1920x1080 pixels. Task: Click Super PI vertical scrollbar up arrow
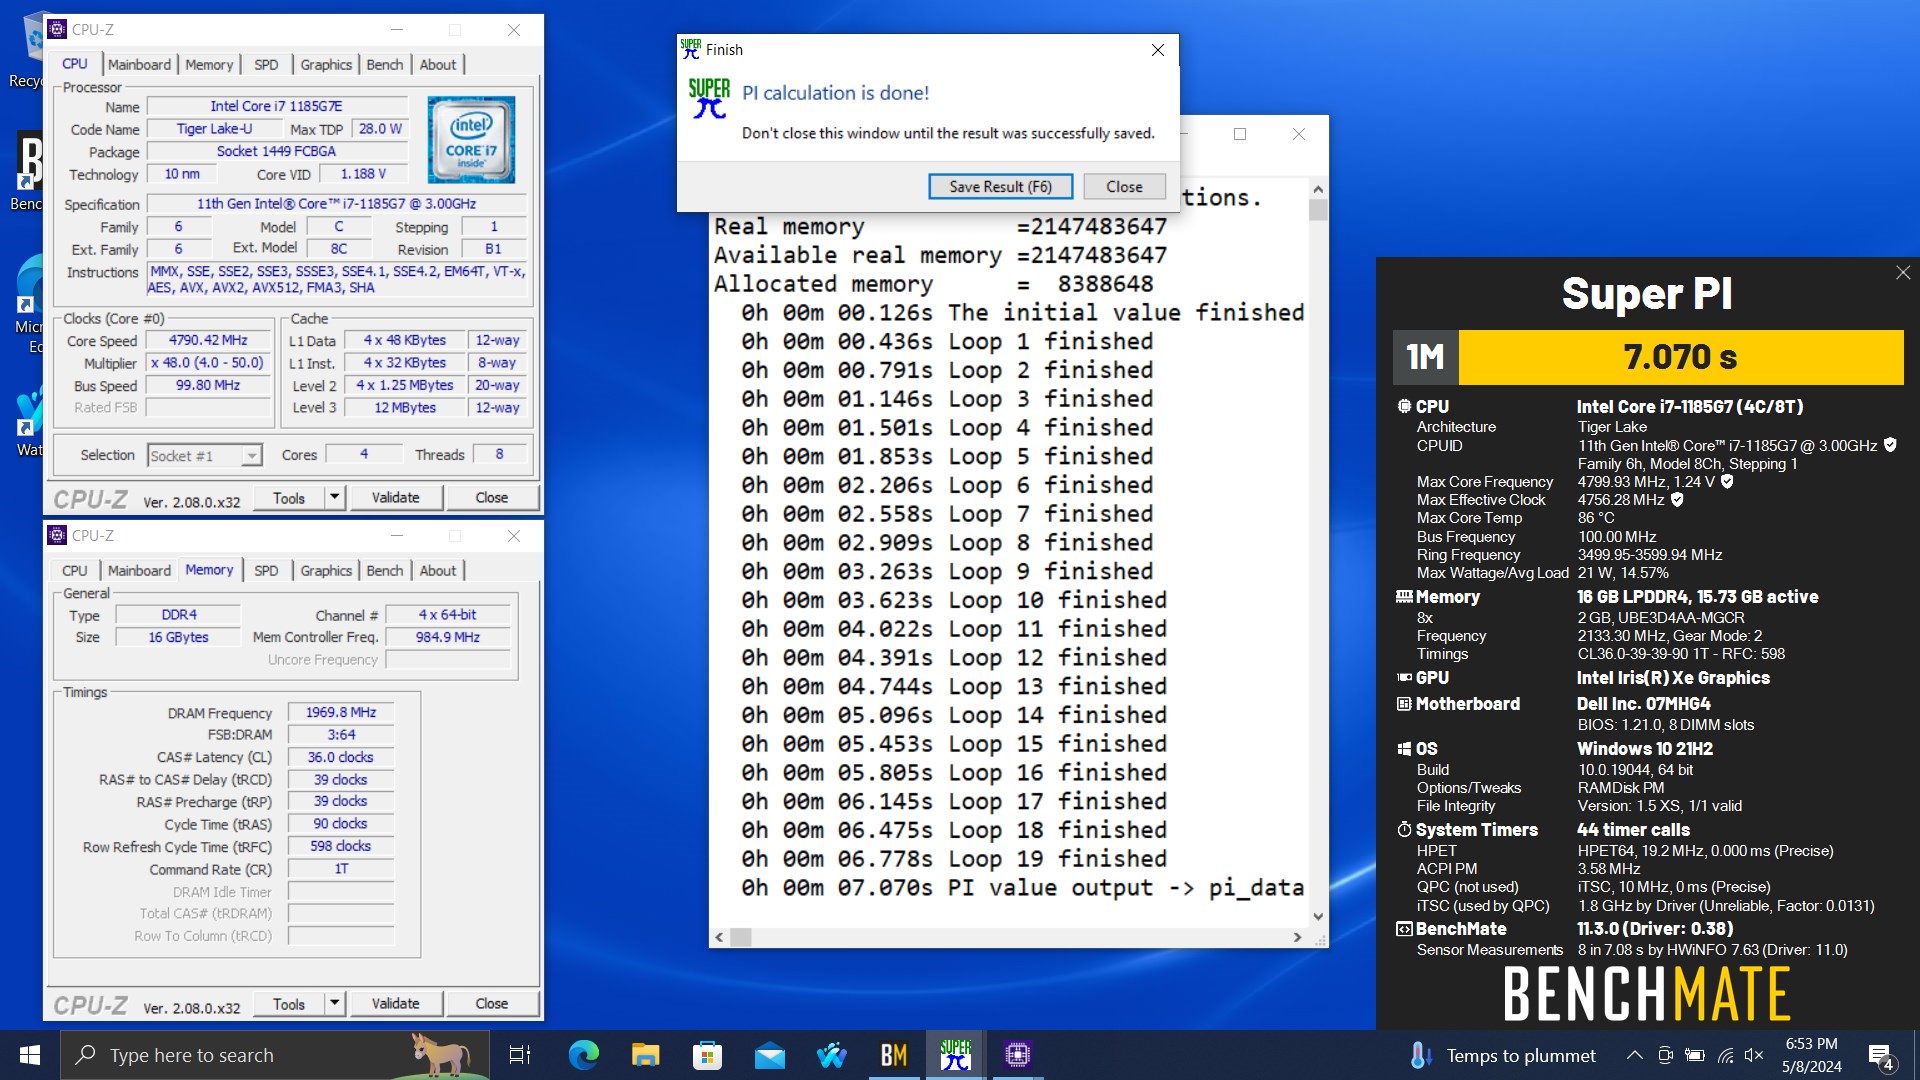click(x=1318, y=189)
